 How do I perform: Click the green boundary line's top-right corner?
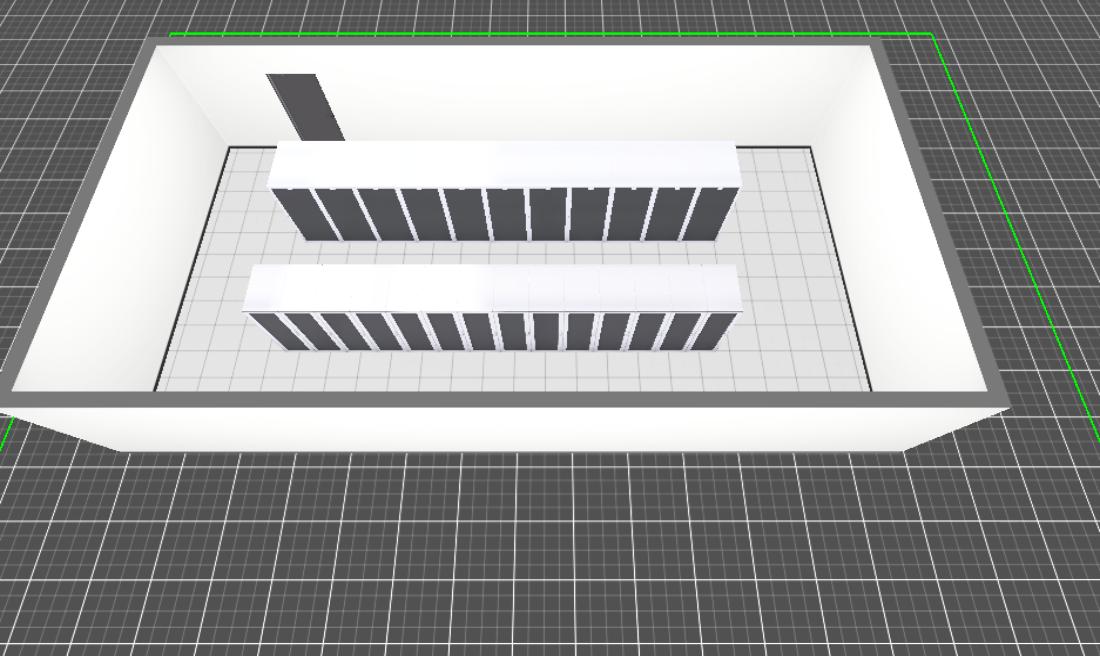pos(932,36)
